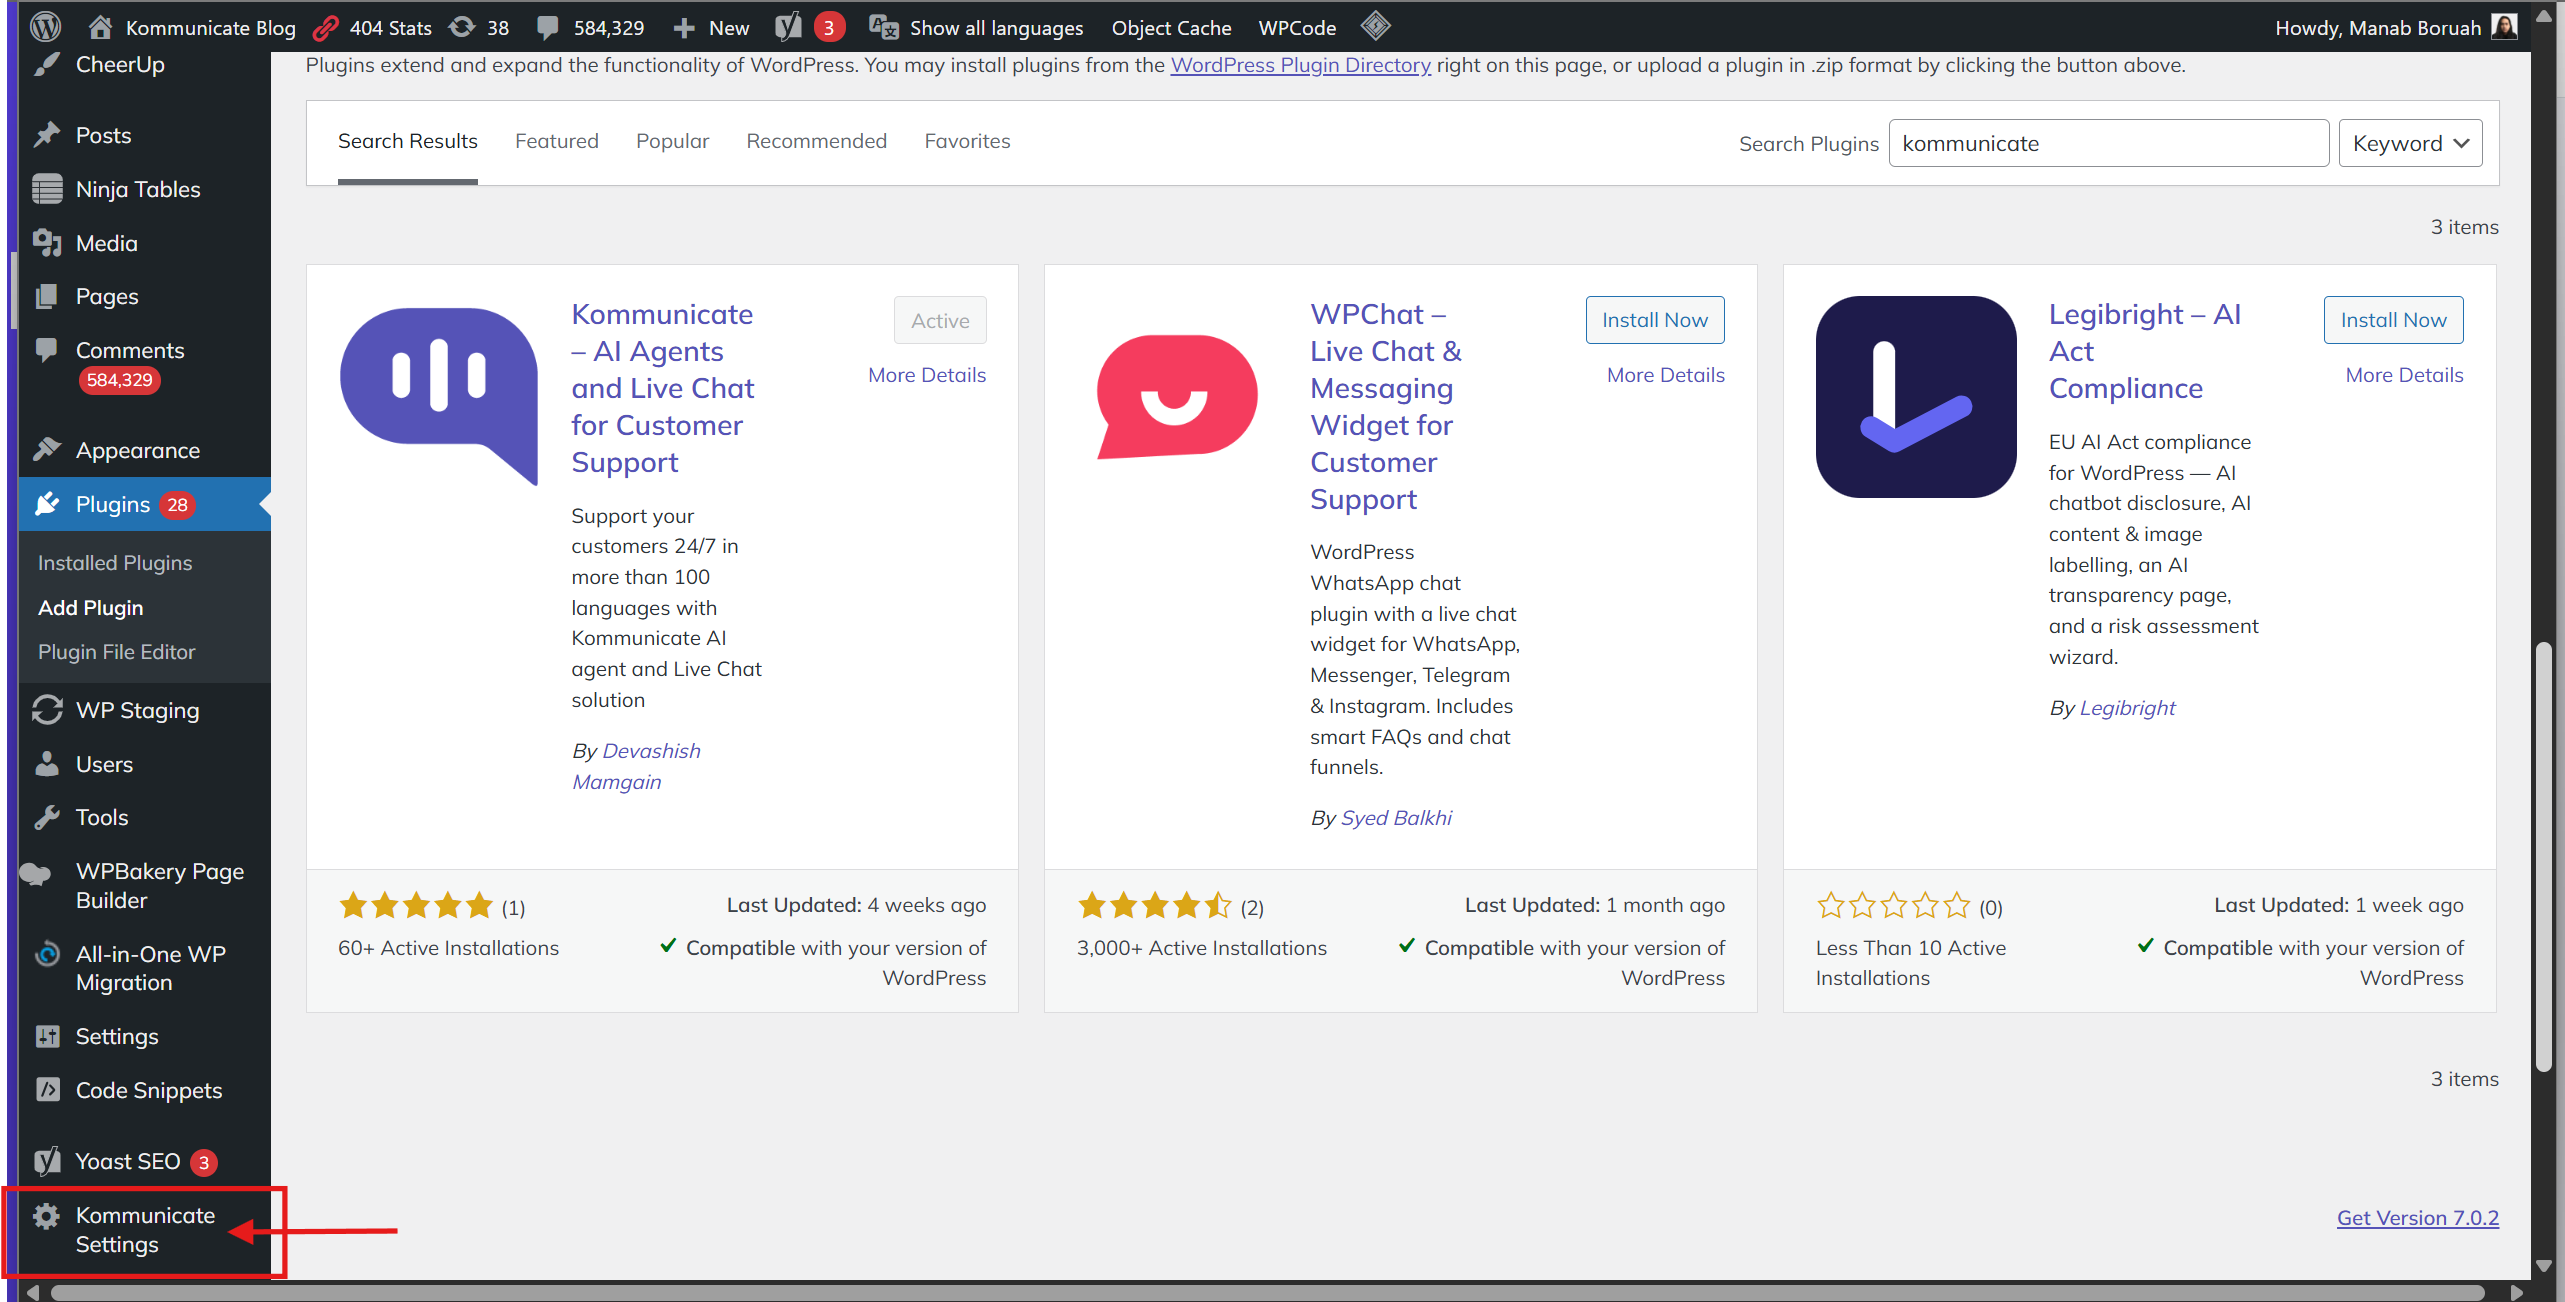
Task: Open Plugin File Editor submenu
Action: tap(116, 652)
